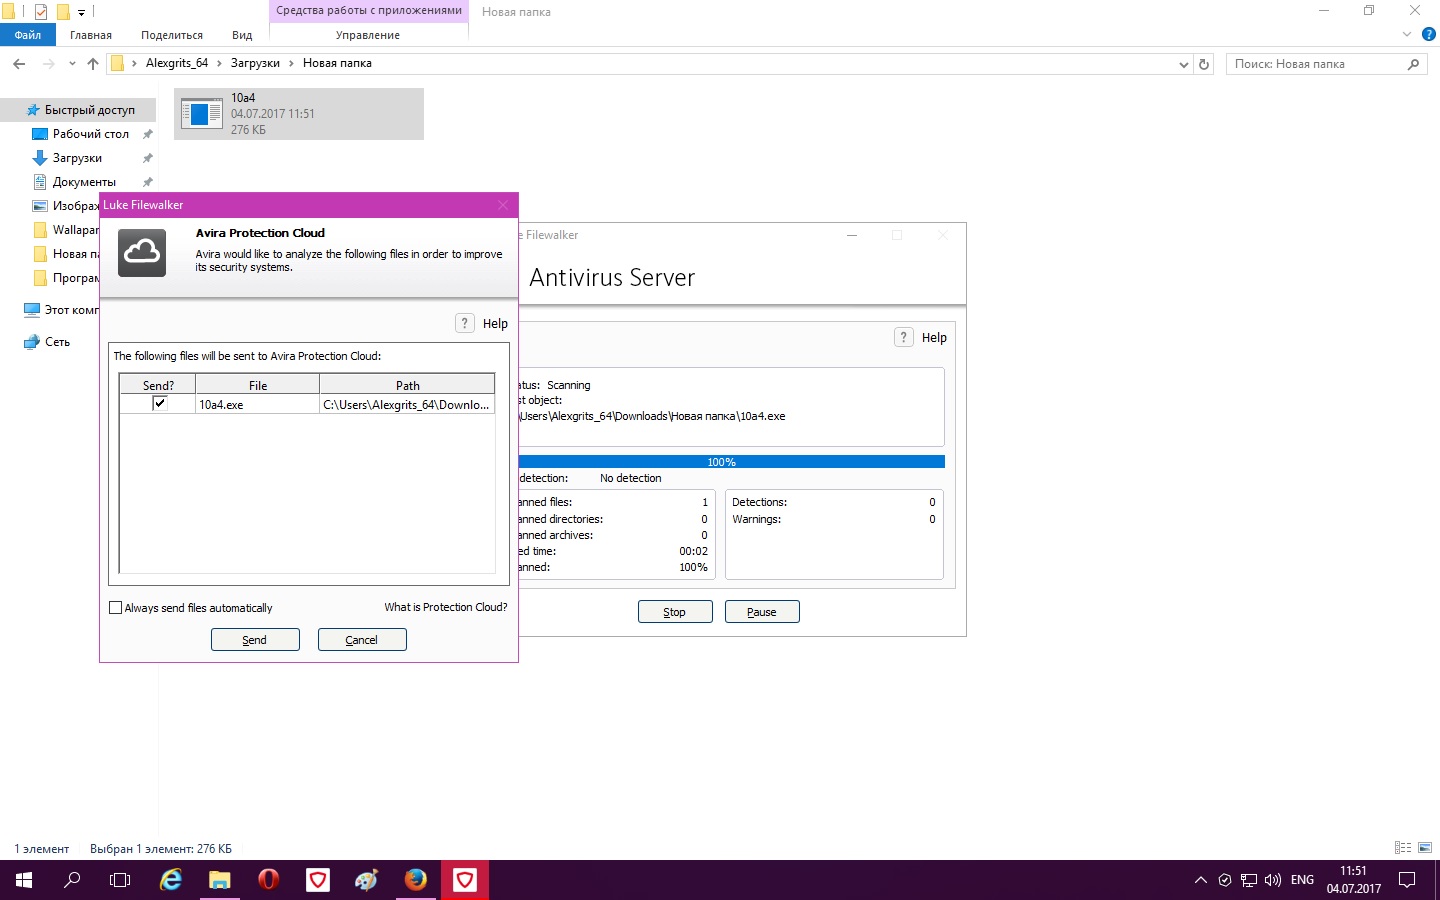1440x900 pixels.
Task: Click the Send button
Action: click(x=255, y=640)
